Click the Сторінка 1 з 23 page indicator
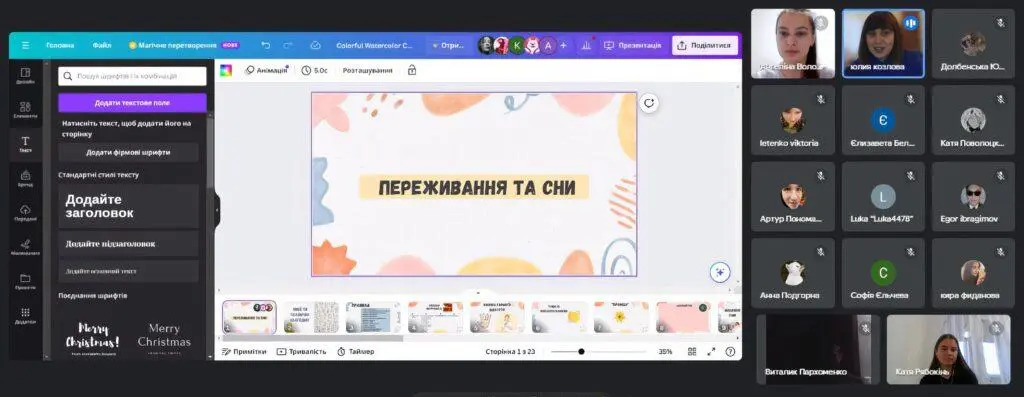The width and height of the screenshot is (1024, 397). click(510, 351)
